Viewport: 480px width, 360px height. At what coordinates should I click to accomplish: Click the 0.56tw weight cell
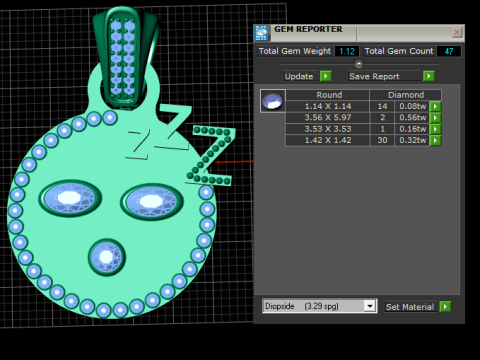coord(412,118)
